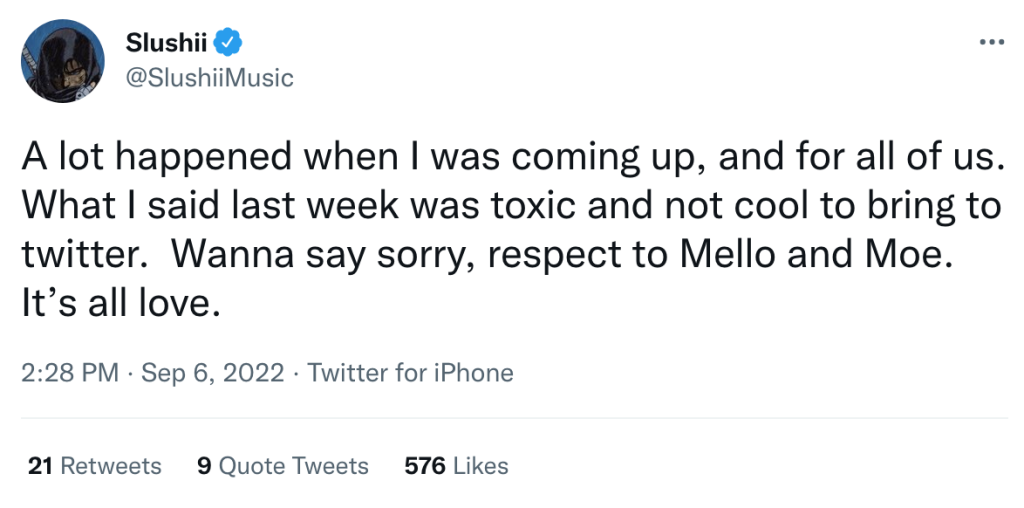The height and width of the screenshot is (508, 1024).
Task: Click the blue verified badge beside Slushii
Action: pyautogui.click(x=229, y=42)
